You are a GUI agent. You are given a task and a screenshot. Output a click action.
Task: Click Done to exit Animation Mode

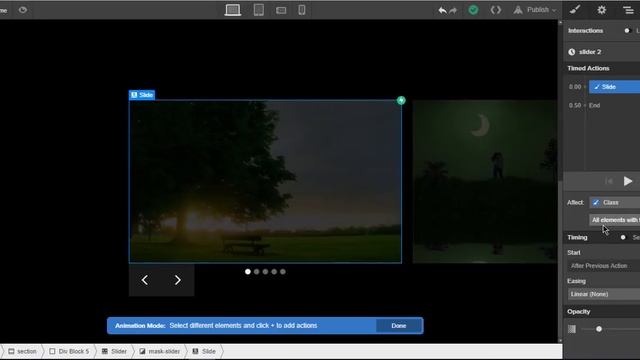pyautogui.click(x=399, y=326)
